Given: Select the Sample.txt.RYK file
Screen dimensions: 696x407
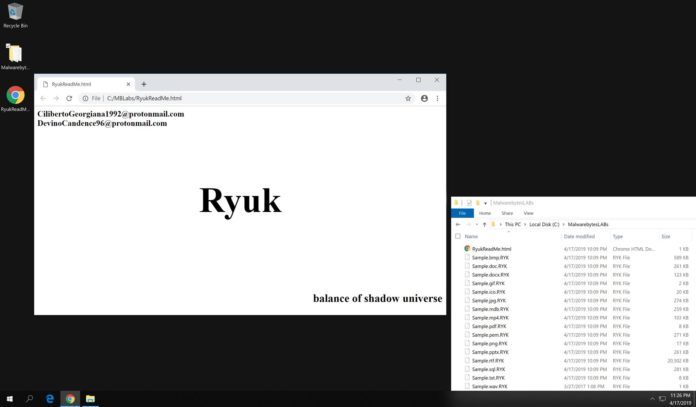Looking at the screenshot, I should click(x=488, y=378).
